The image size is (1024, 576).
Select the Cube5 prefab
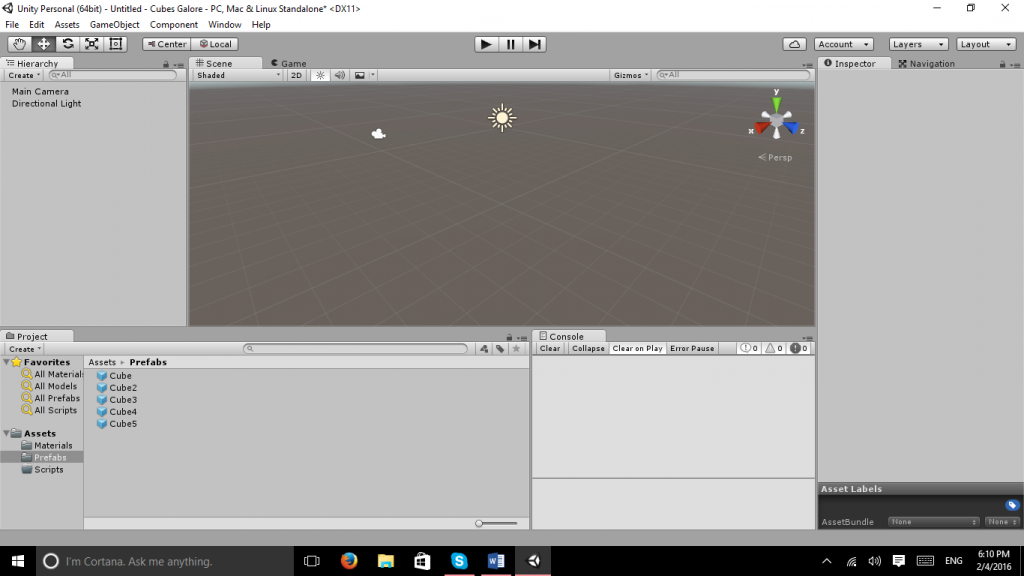(x=122, y=423)
